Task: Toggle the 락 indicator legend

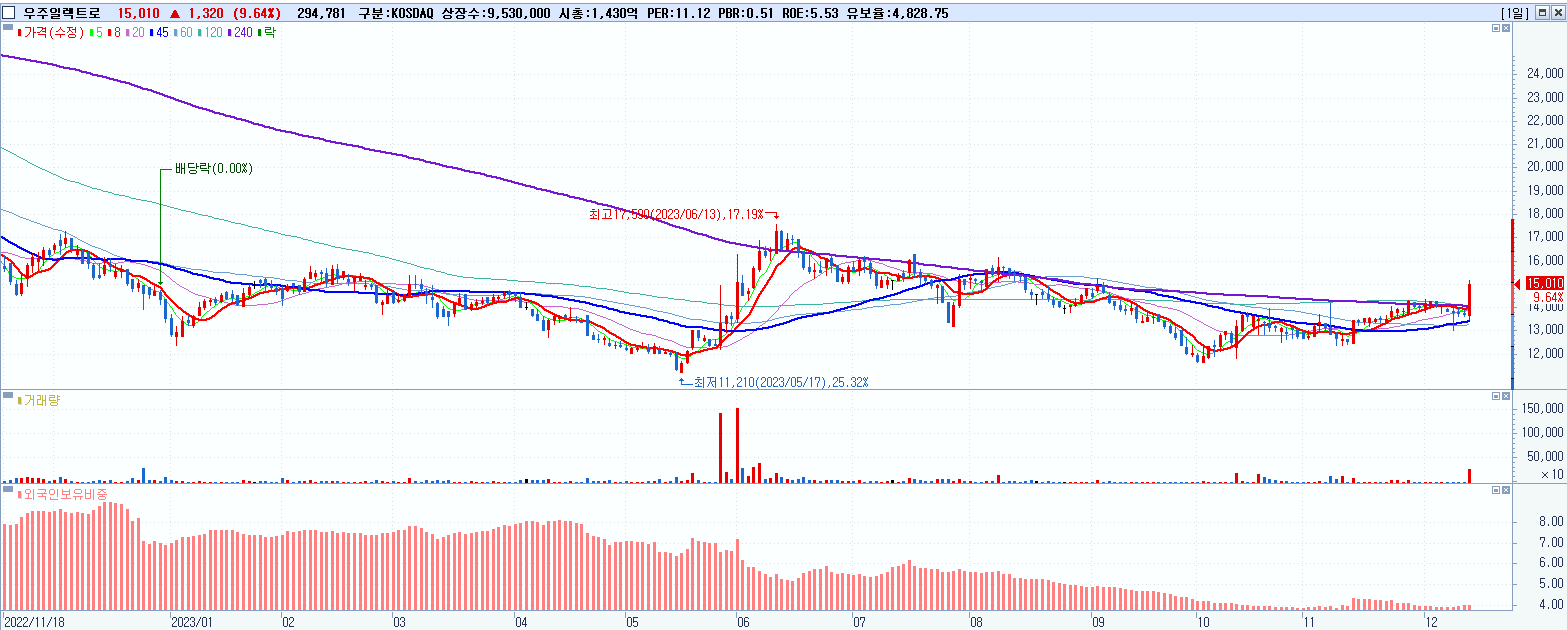Action: pos(268,33)
